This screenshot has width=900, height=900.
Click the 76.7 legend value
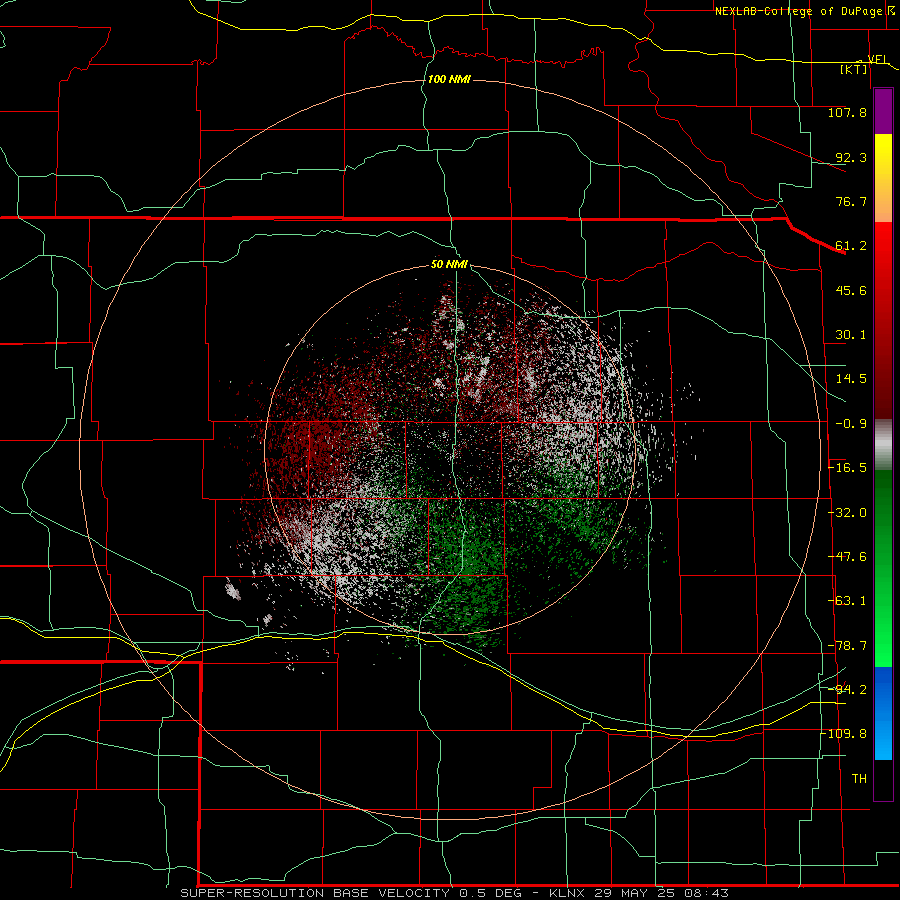click(851, 201)
